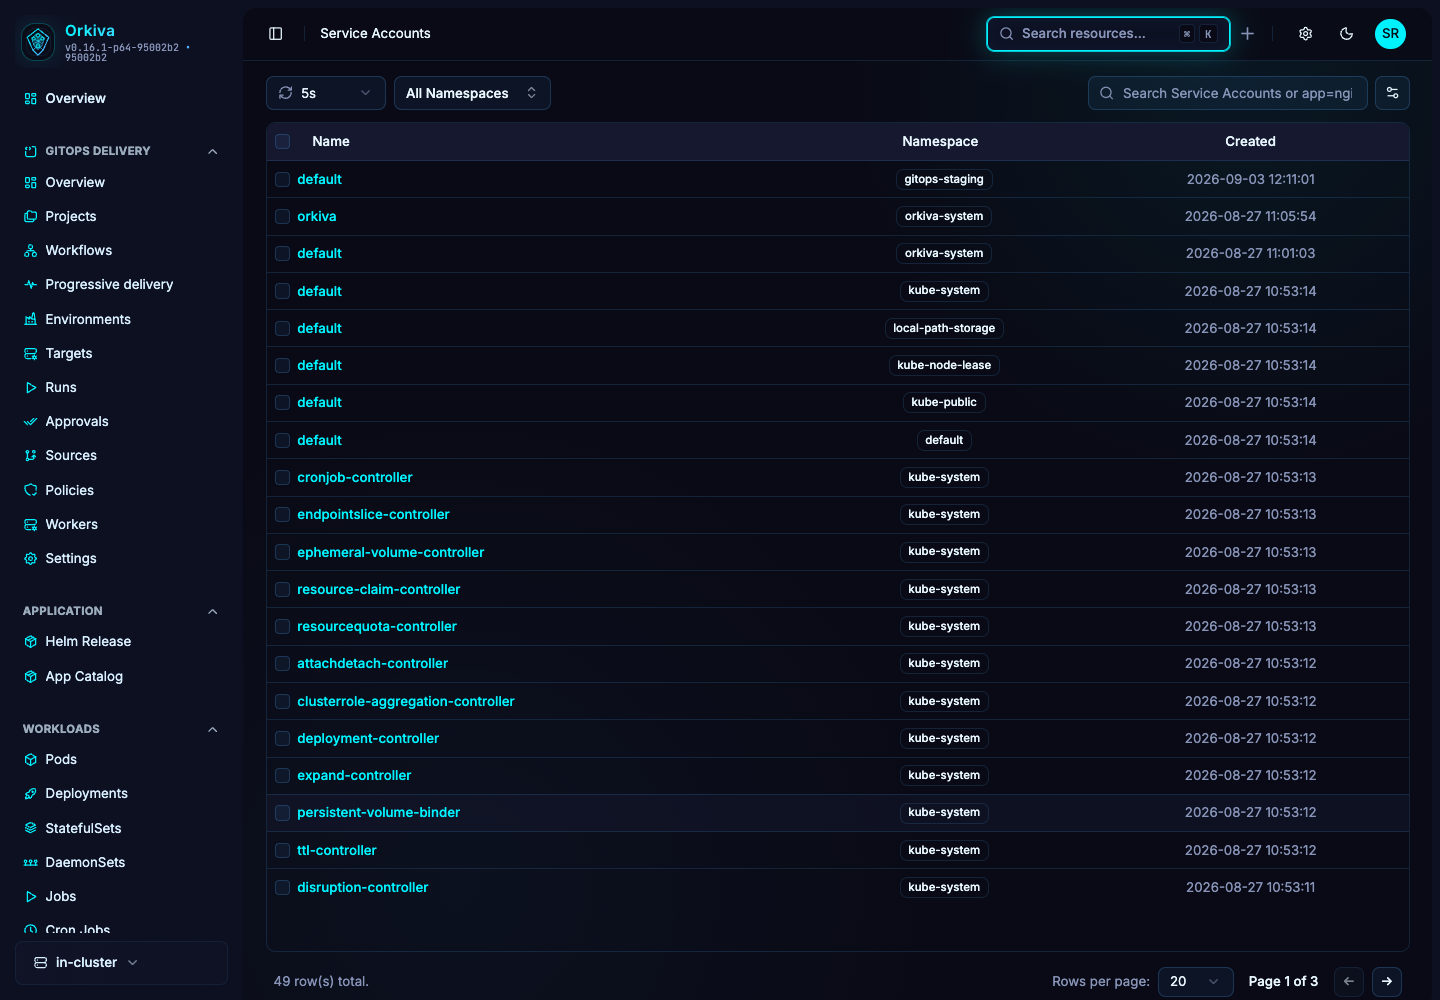Screen dimensions: 1440x1000
Task: Check the disruption-controller row checkbox
Action: tap(283, 888)
